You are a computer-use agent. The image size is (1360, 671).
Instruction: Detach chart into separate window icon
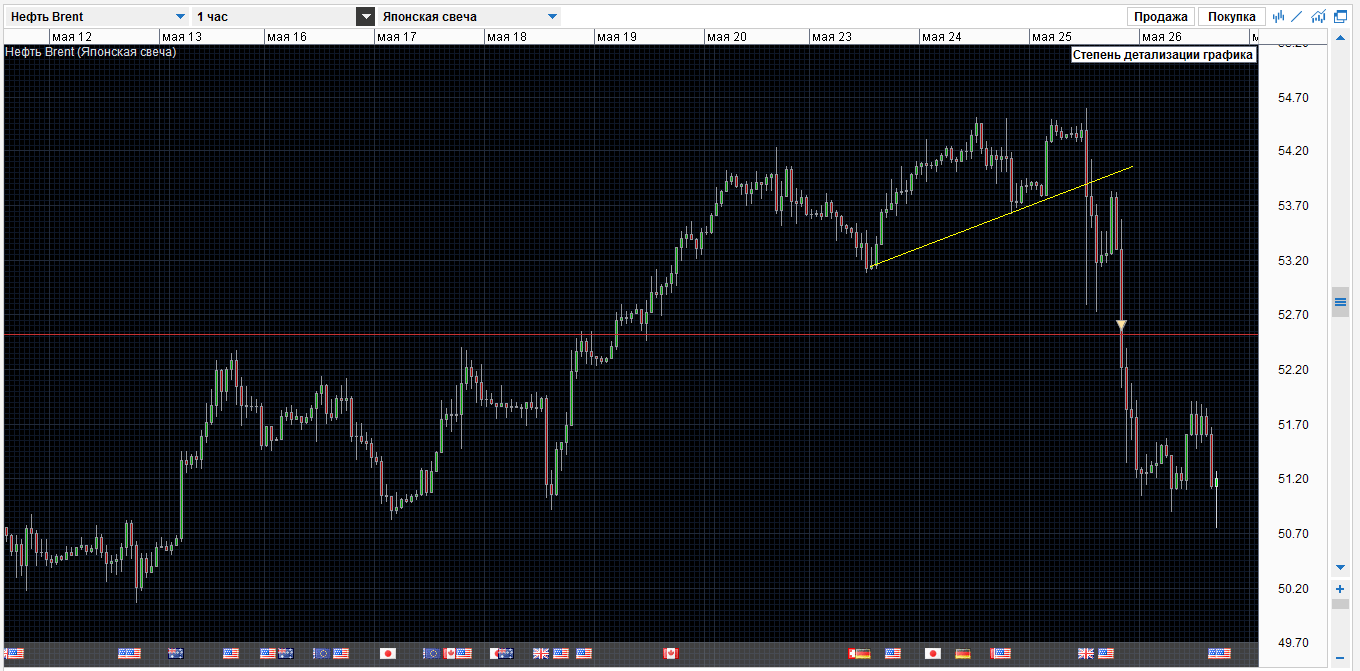(1341, 16)
